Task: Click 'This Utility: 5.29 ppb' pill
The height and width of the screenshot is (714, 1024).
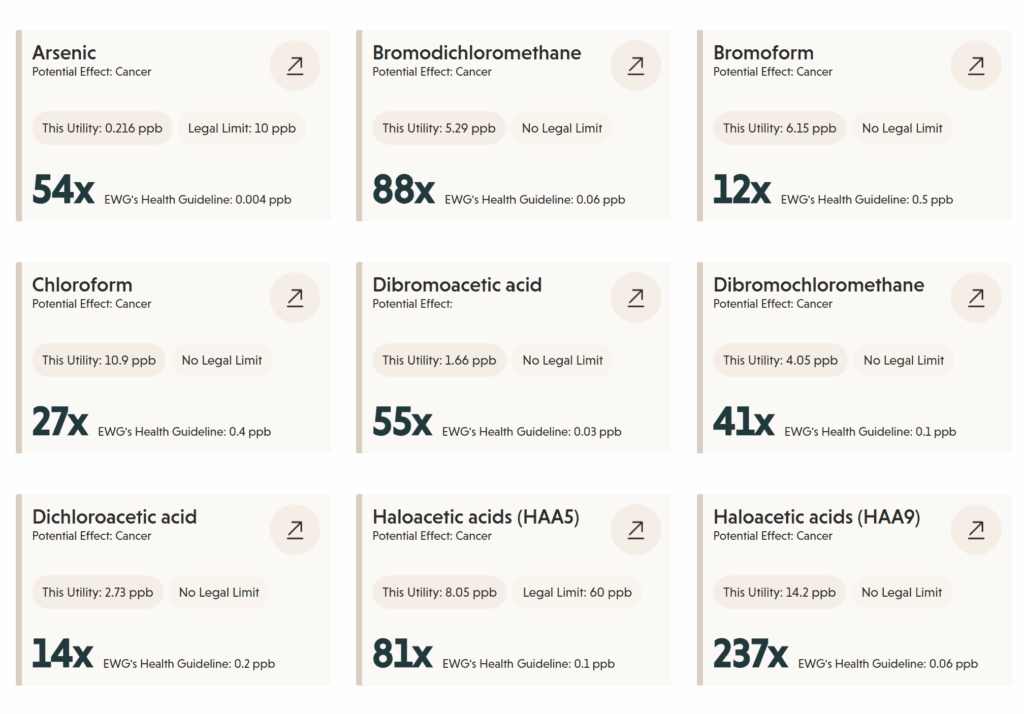Action: click(439, 128)
